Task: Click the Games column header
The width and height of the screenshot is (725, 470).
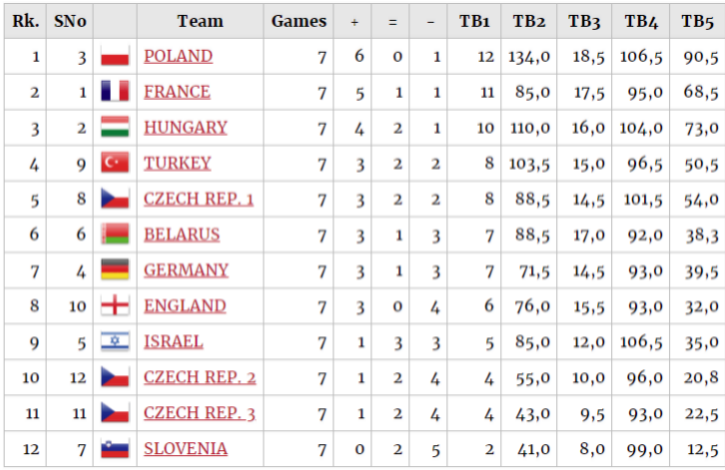Action: click(299, 21)
